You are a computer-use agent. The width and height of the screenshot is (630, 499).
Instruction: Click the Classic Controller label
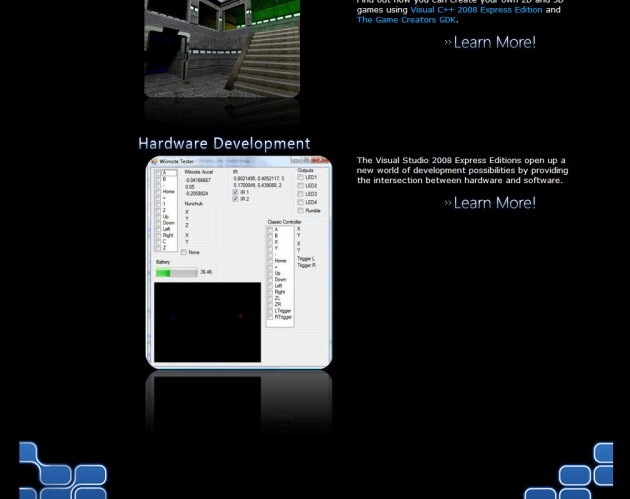(284, 222)
